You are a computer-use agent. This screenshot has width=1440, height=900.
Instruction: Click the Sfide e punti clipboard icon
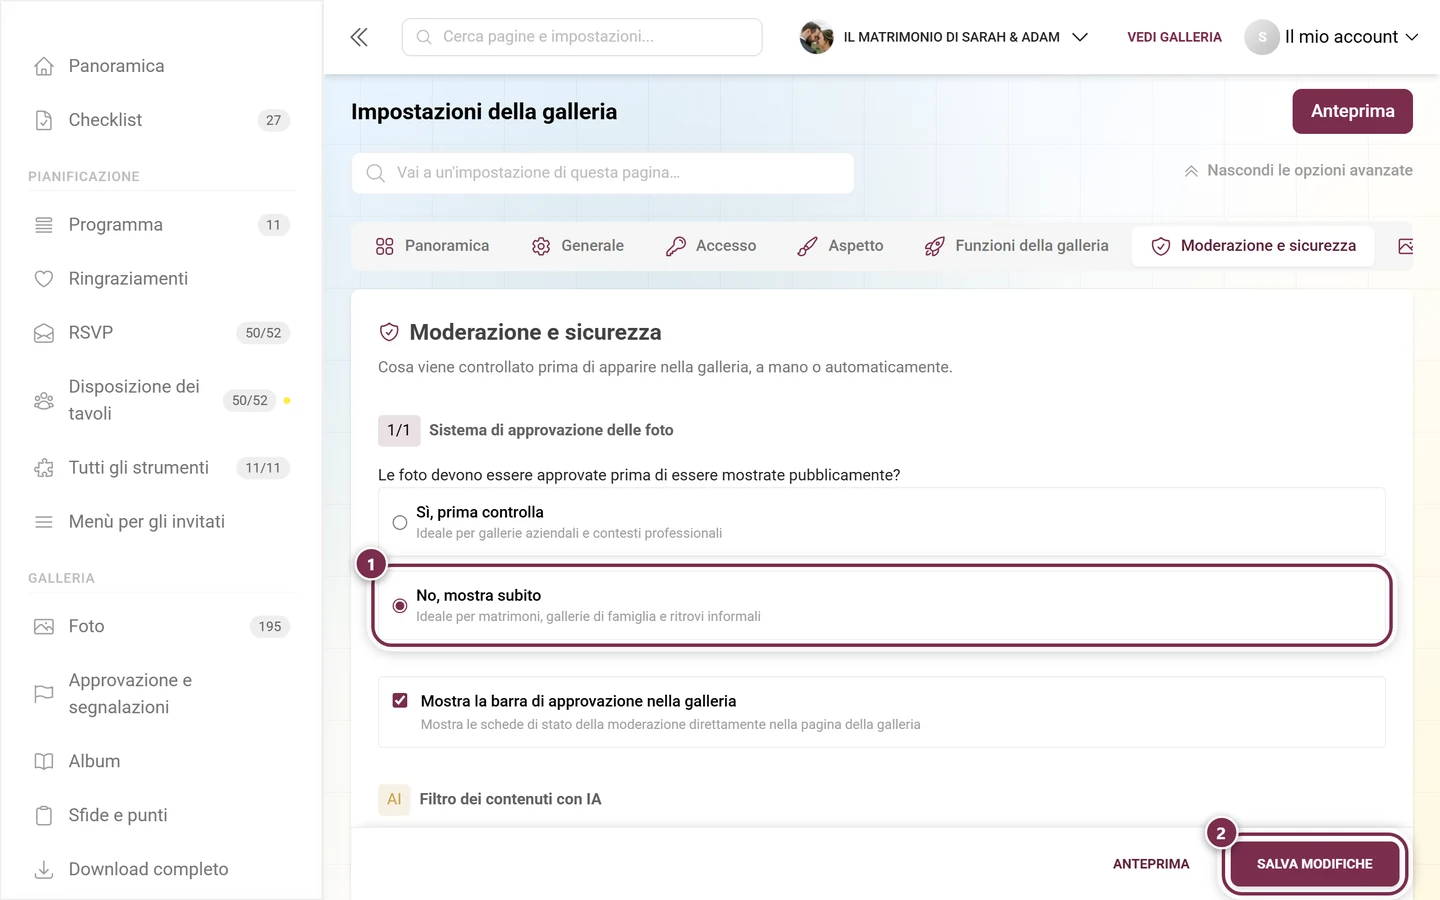(44, 816)
